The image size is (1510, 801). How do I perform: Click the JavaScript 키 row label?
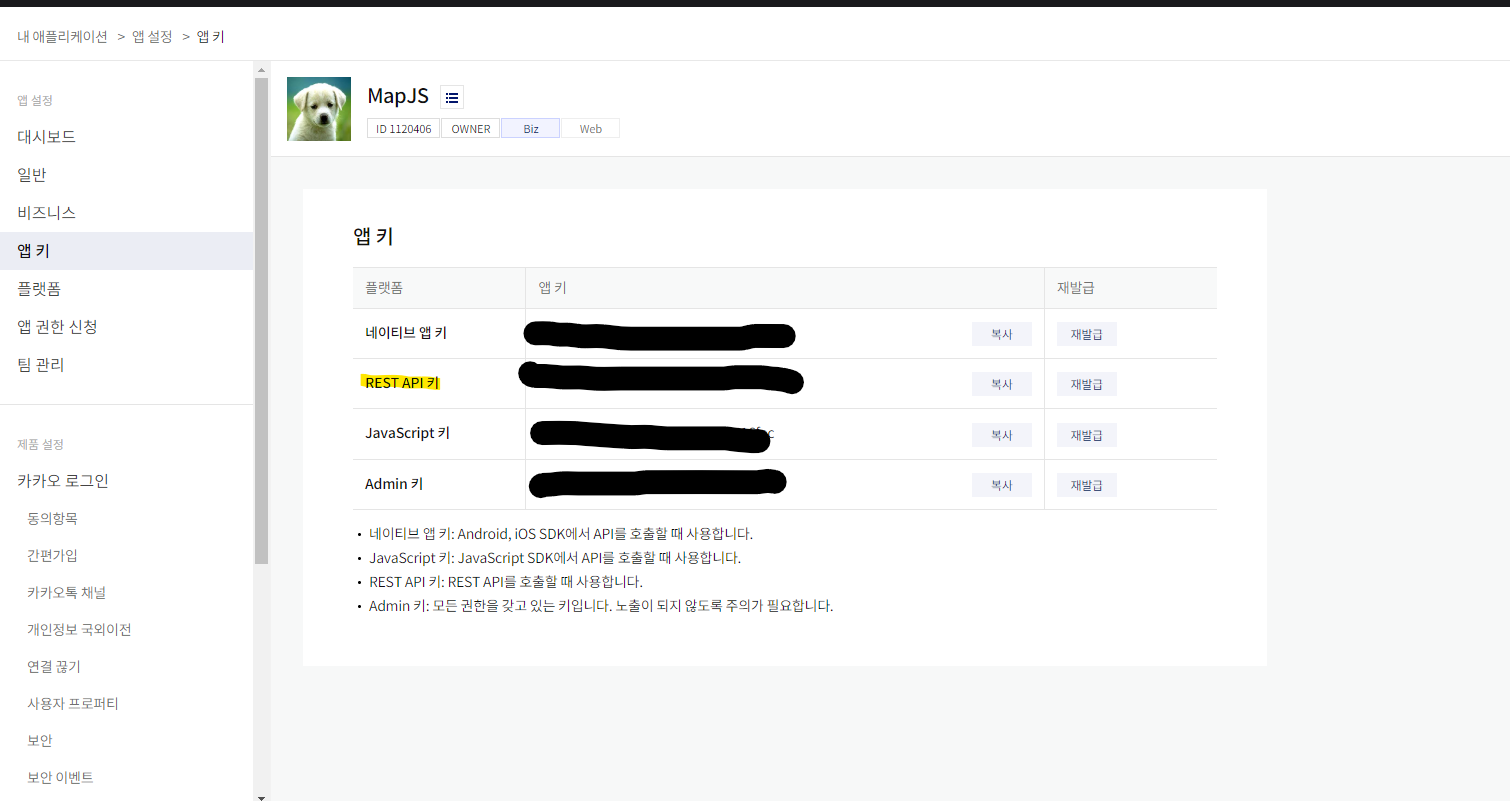point(407,433)
